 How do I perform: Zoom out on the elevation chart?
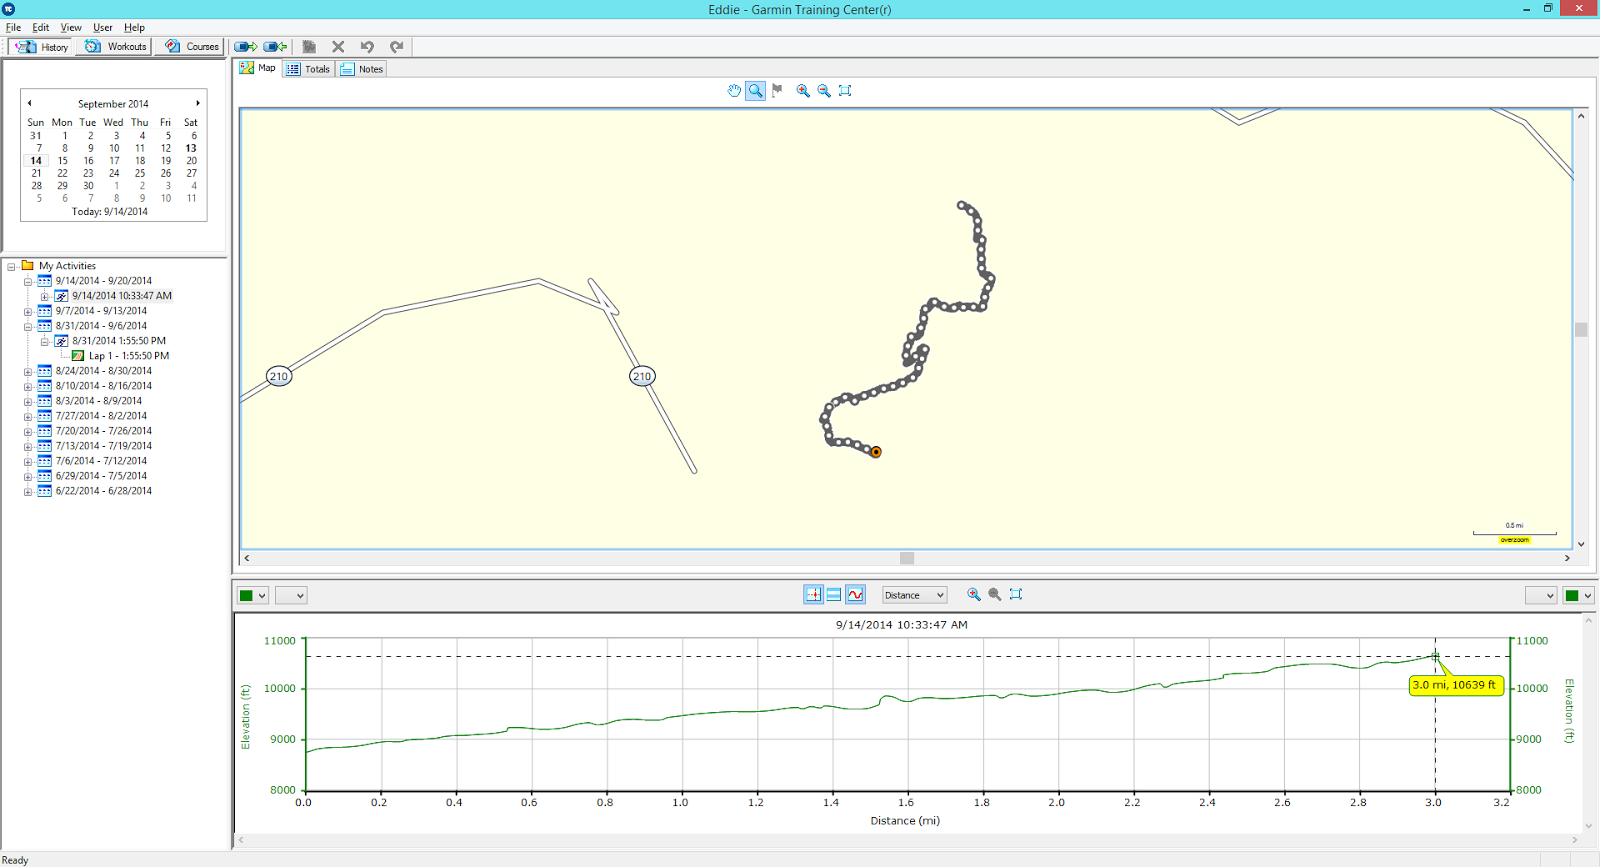pyautogui.click(x=995, y=594)
